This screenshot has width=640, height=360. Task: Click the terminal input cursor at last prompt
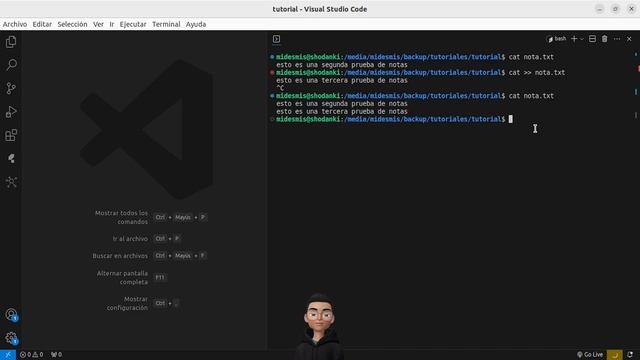pyautogui.click(x=511, y=119)
